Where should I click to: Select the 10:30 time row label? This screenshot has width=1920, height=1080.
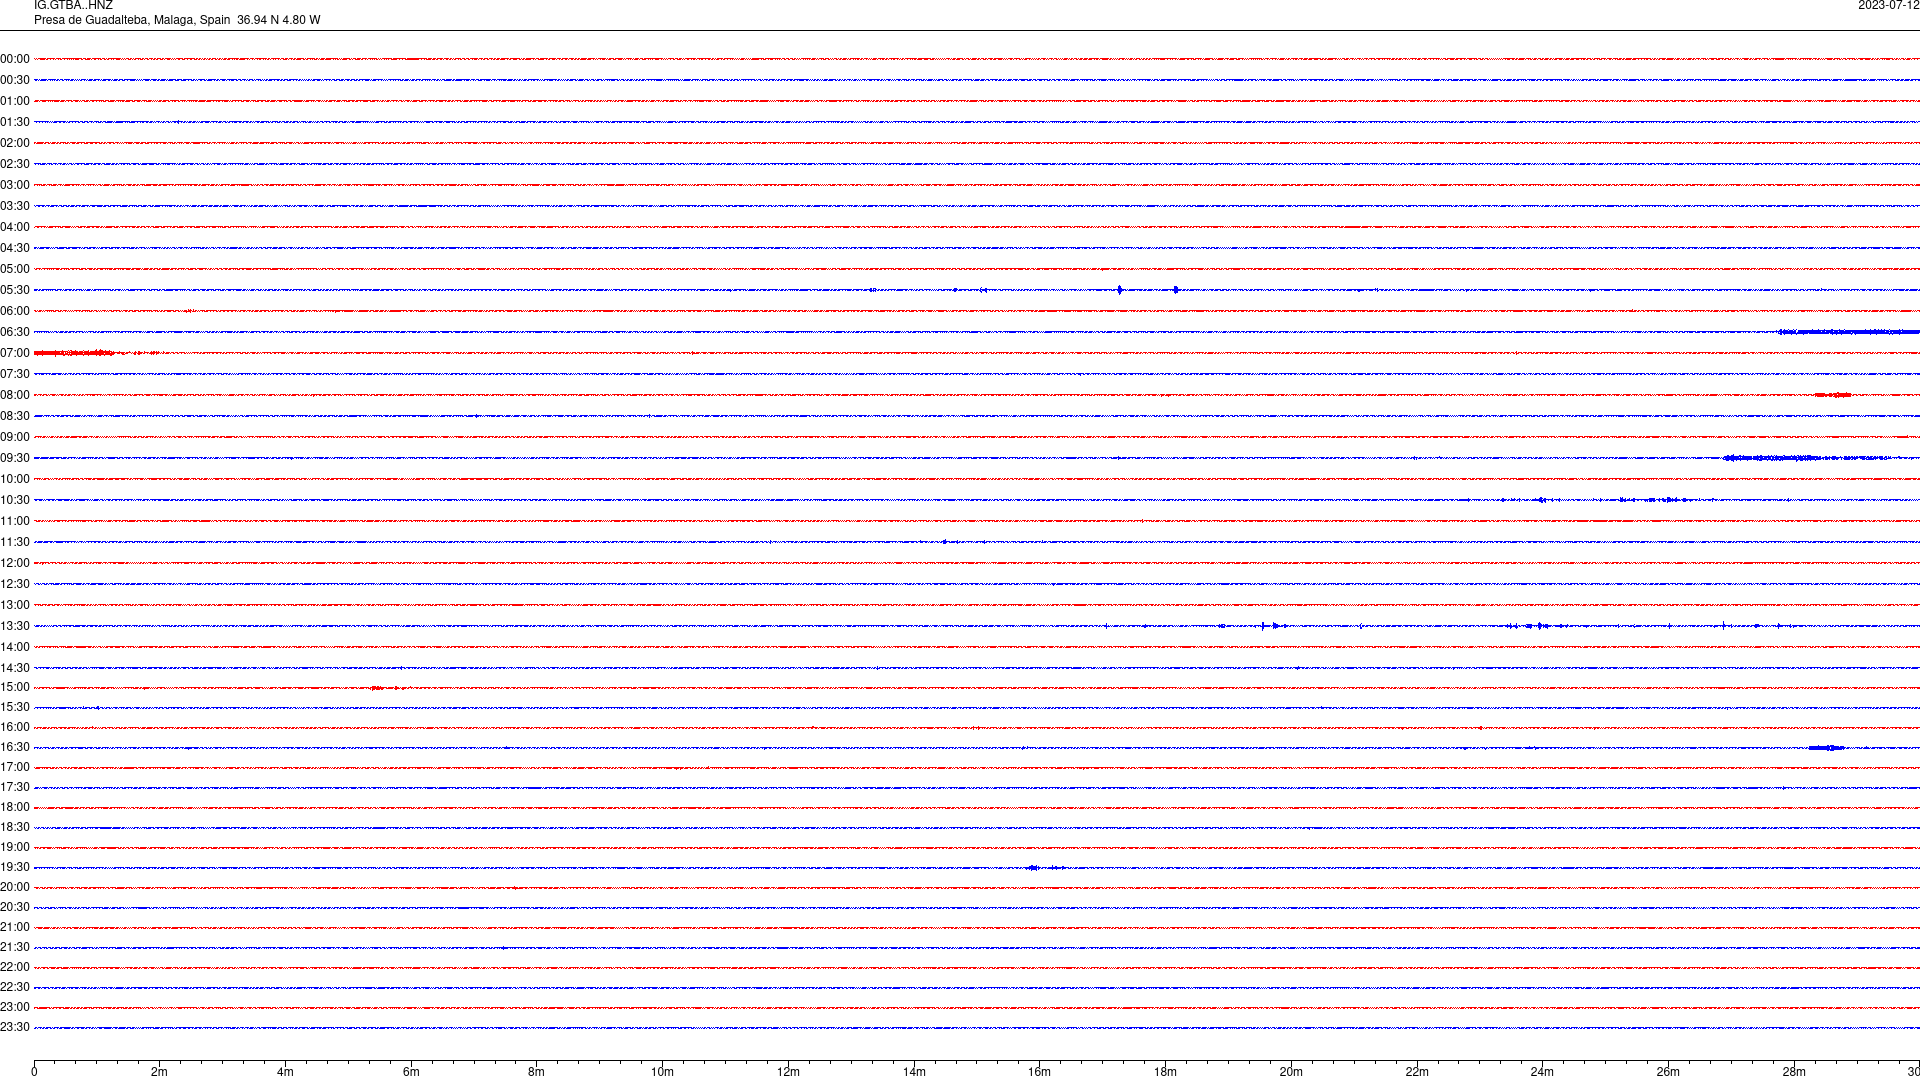pyautogui.click(x=15, y=500)
